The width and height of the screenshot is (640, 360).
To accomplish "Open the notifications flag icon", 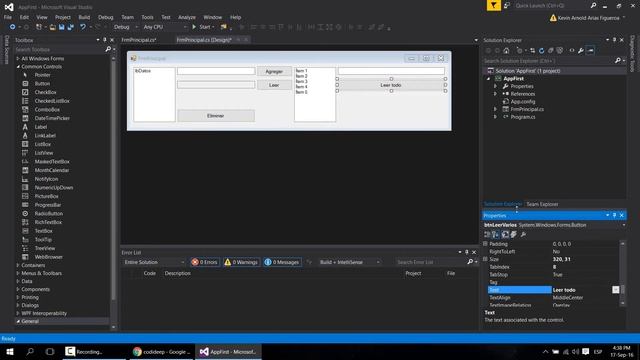I will 494,5.
